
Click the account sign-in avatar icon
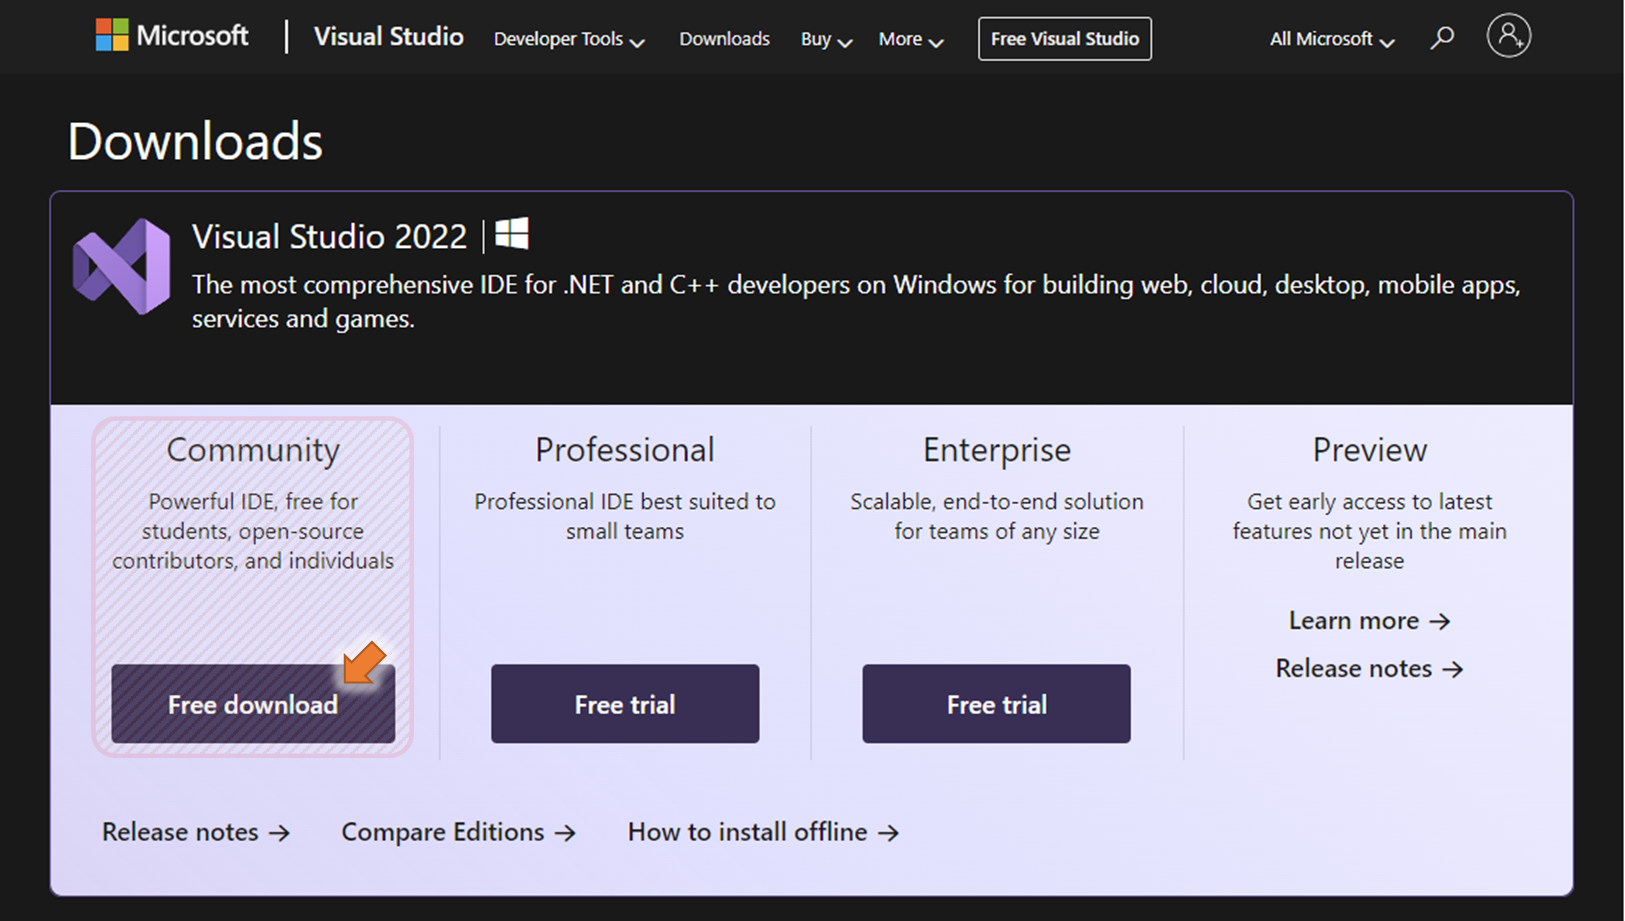1508,36
